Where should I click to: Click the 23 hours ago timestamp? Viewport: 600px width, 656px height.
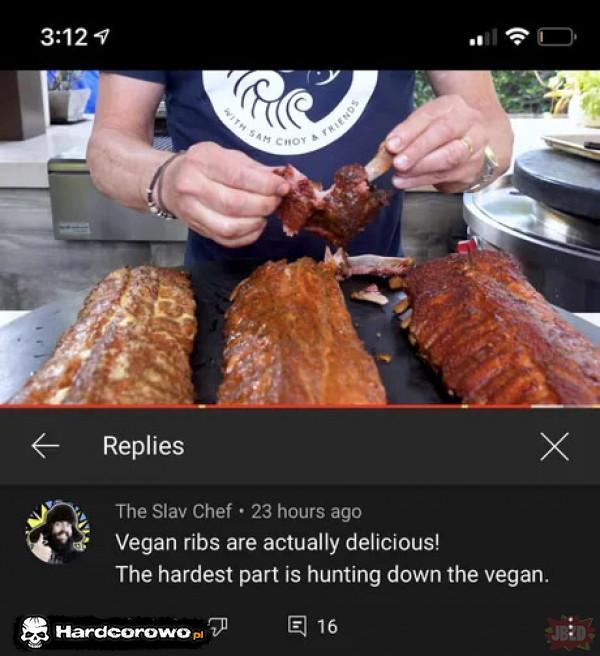click(306, 511)
